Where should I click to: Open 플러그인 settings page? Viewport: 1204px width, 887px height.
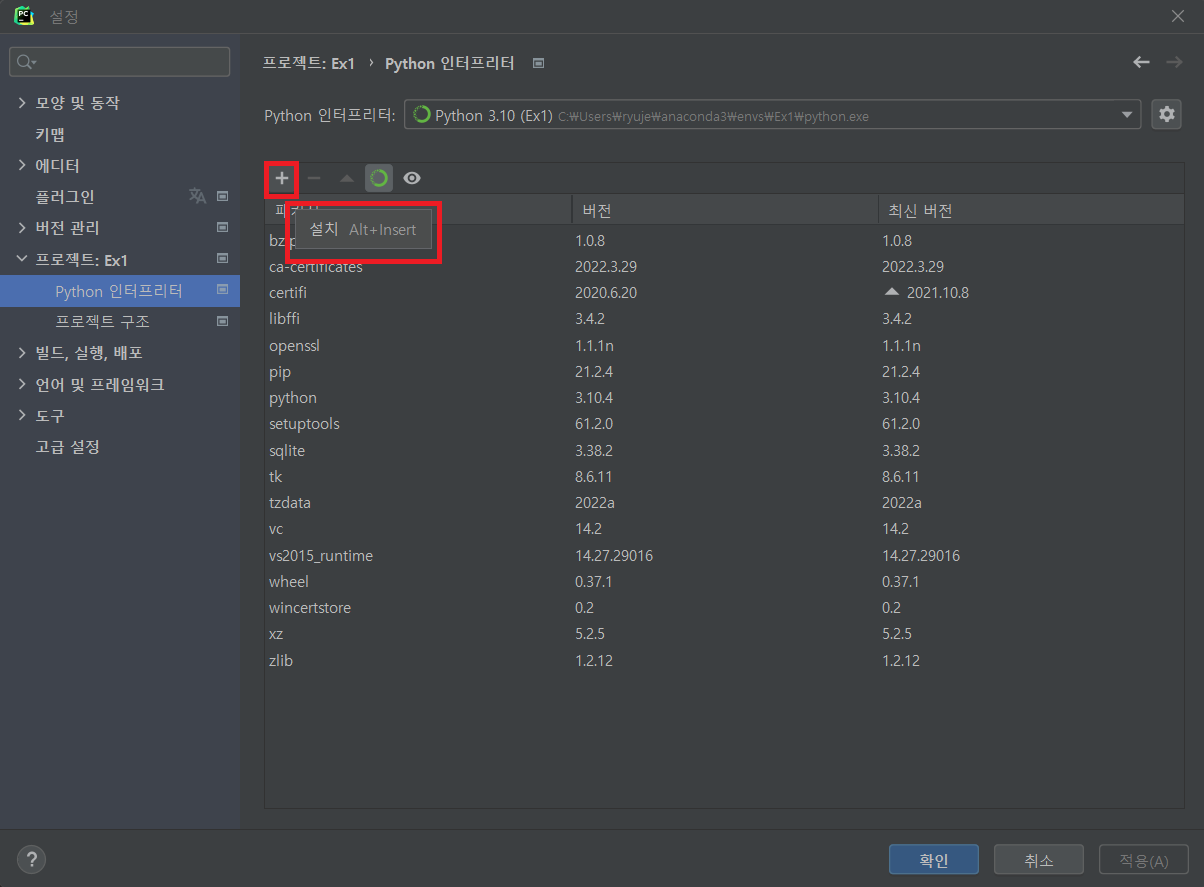[x=65, y=197]
